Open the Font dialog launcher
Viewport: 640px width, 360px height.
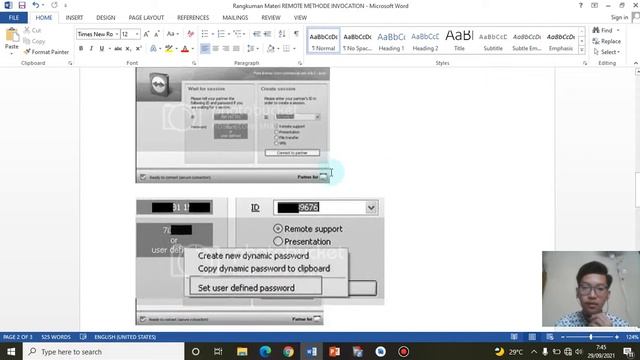pyautogui.click(x=194, y=63)
